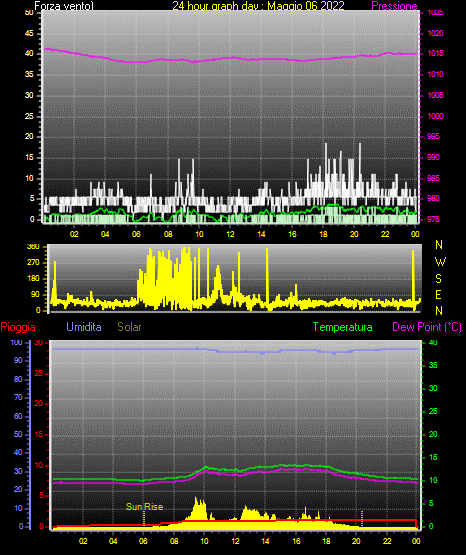Click the '24 hour graph day : Maggio 06 2022' title

pos(258,6)
